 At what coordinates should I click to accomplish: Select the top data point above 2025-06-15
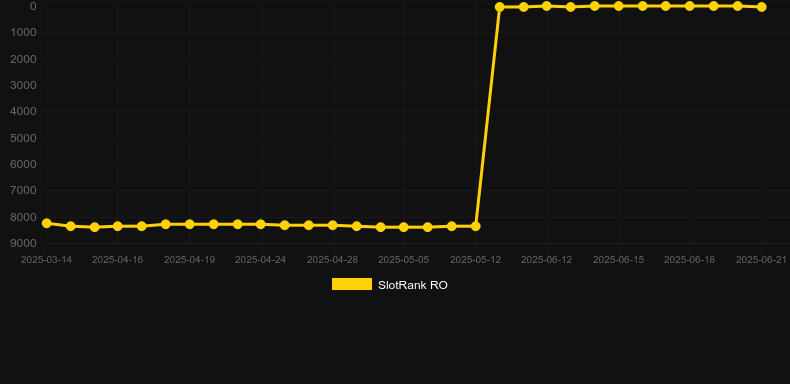click(619, 6)
